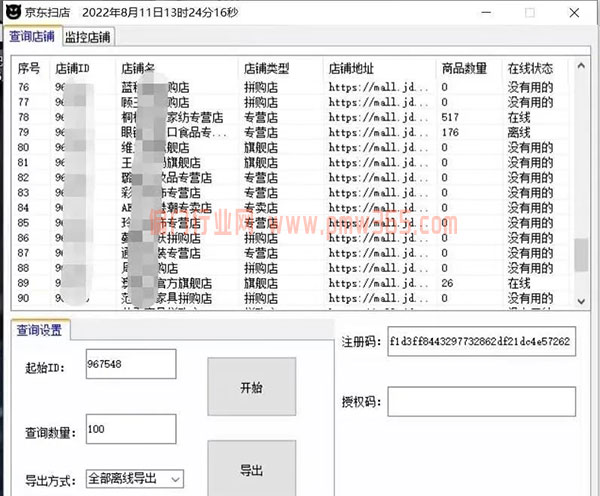Minimize the 京东扫店 window

[486, 13]
